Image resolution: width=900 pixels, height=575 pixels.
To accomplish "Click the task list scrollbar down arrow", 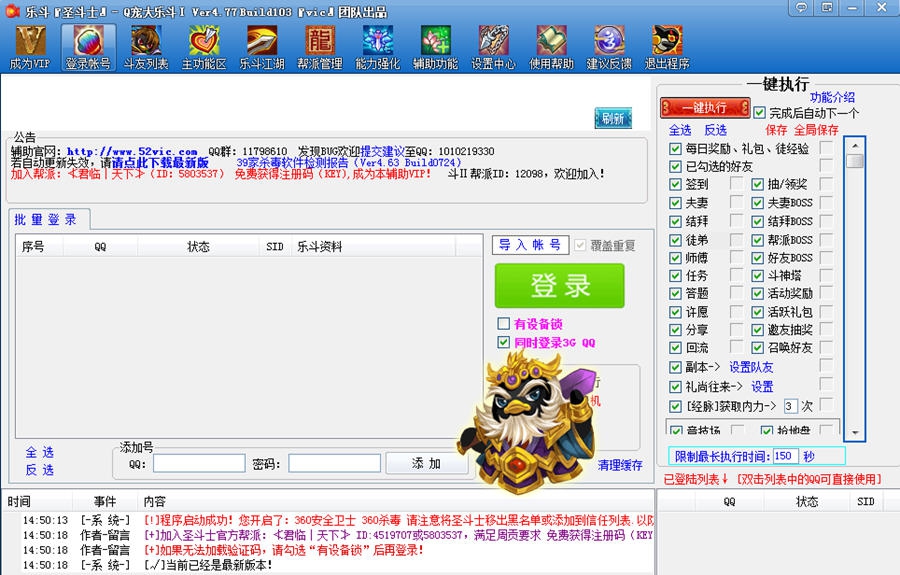I will click(x=855, y=432).
